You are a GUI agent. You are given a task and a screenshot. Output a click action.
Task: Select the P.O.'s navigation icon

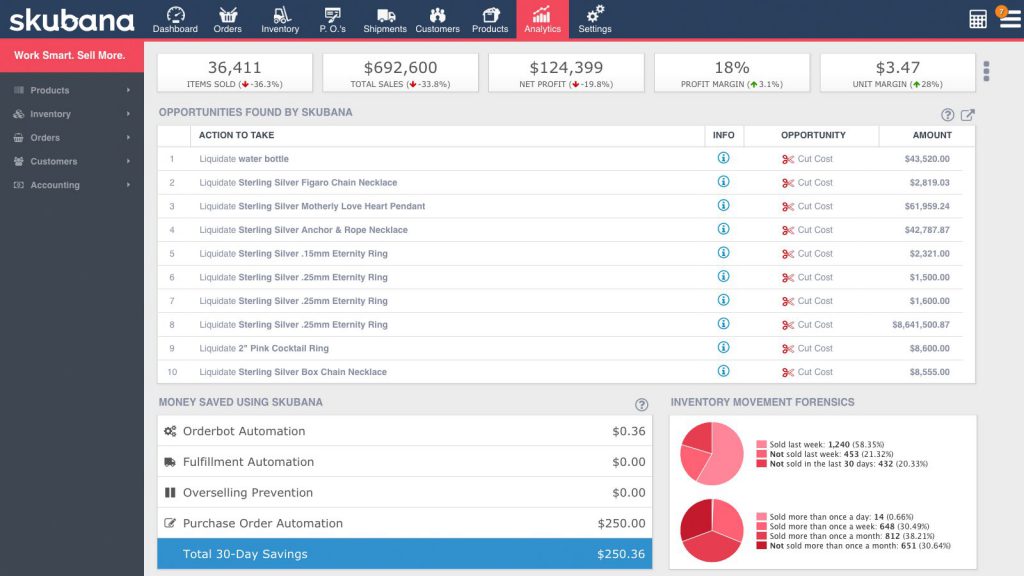click(332, 15)
